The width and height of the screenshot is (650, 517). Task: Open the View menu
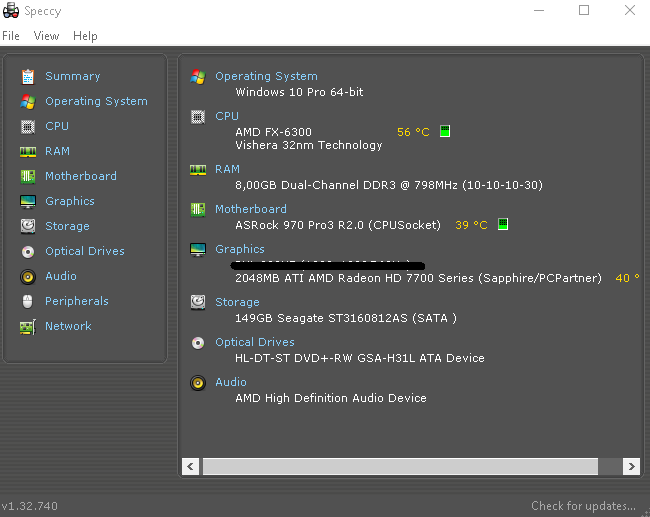coord(46,36)
